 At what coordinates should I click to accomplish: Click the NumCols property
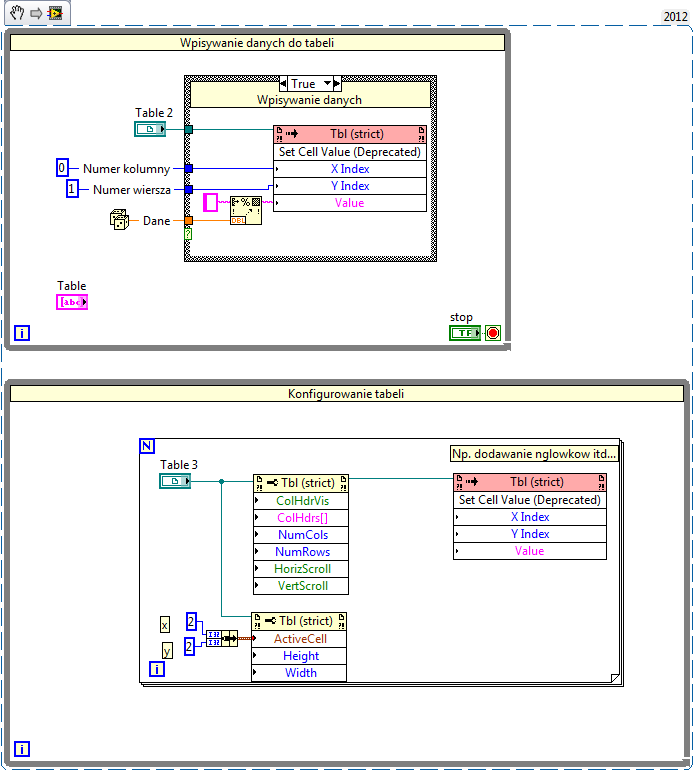tap(301, 534)
